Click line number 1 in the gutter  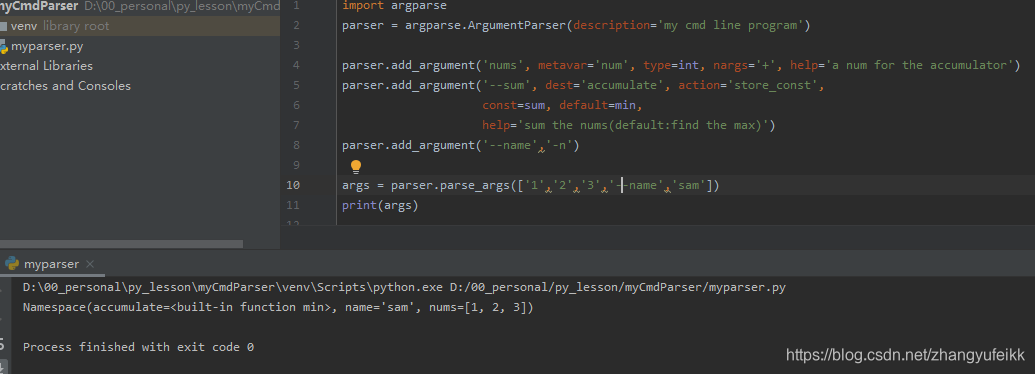296,6
